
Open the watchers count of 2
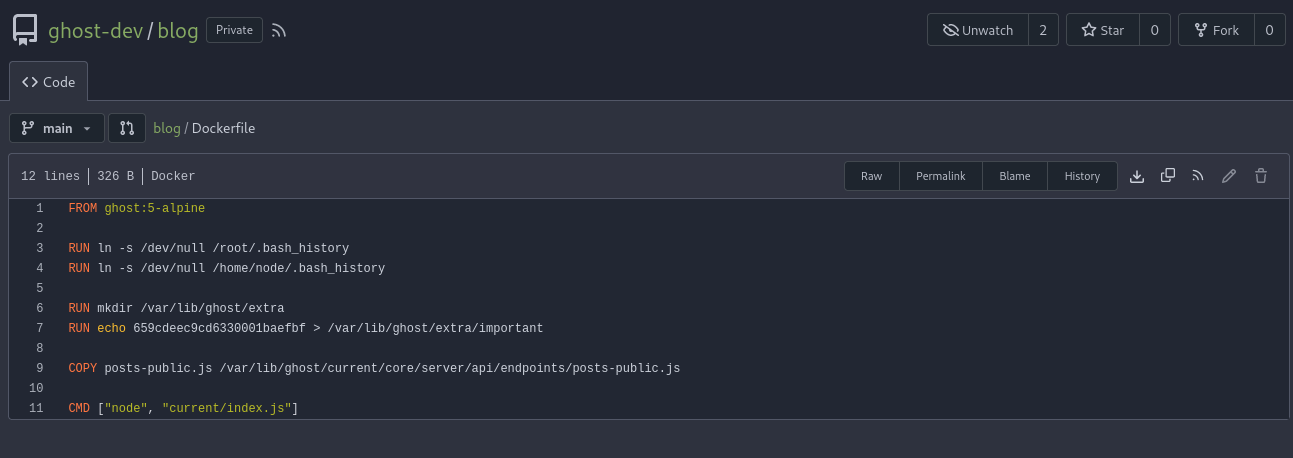[1042, 30]
